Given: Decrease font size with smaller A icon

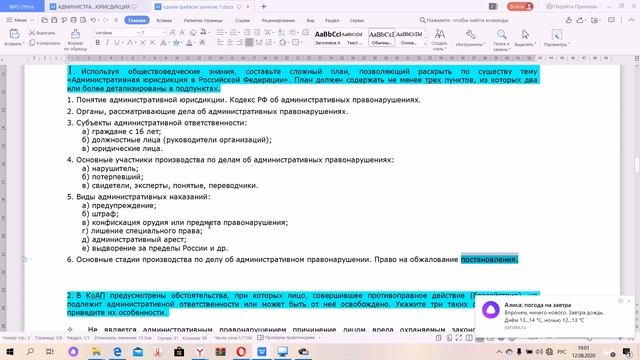Looking at the screenshot, I should [182, 32].
